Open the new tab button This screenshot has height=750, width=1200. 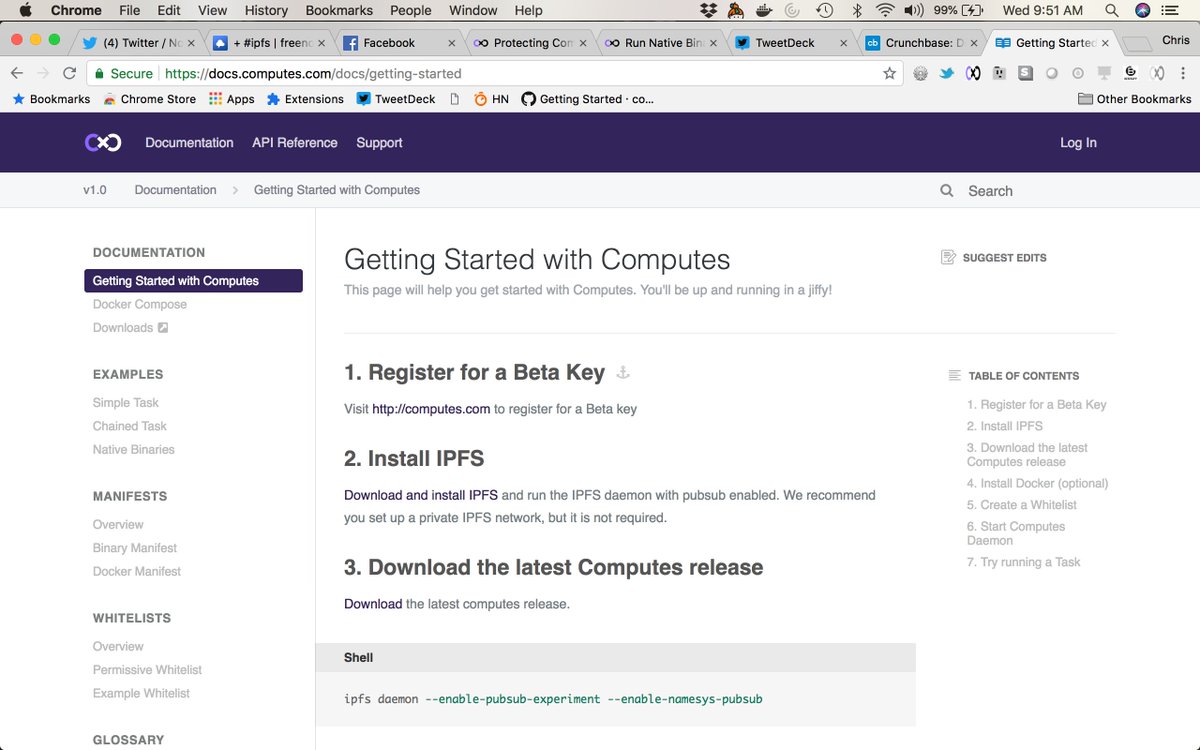click(1137, 44)
